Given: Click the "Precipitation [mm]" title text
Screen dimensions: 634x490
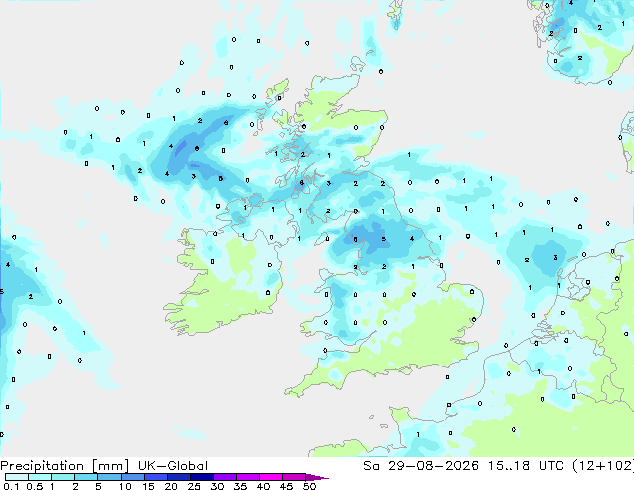Looking at the screenshot, I should click(65, 466).
